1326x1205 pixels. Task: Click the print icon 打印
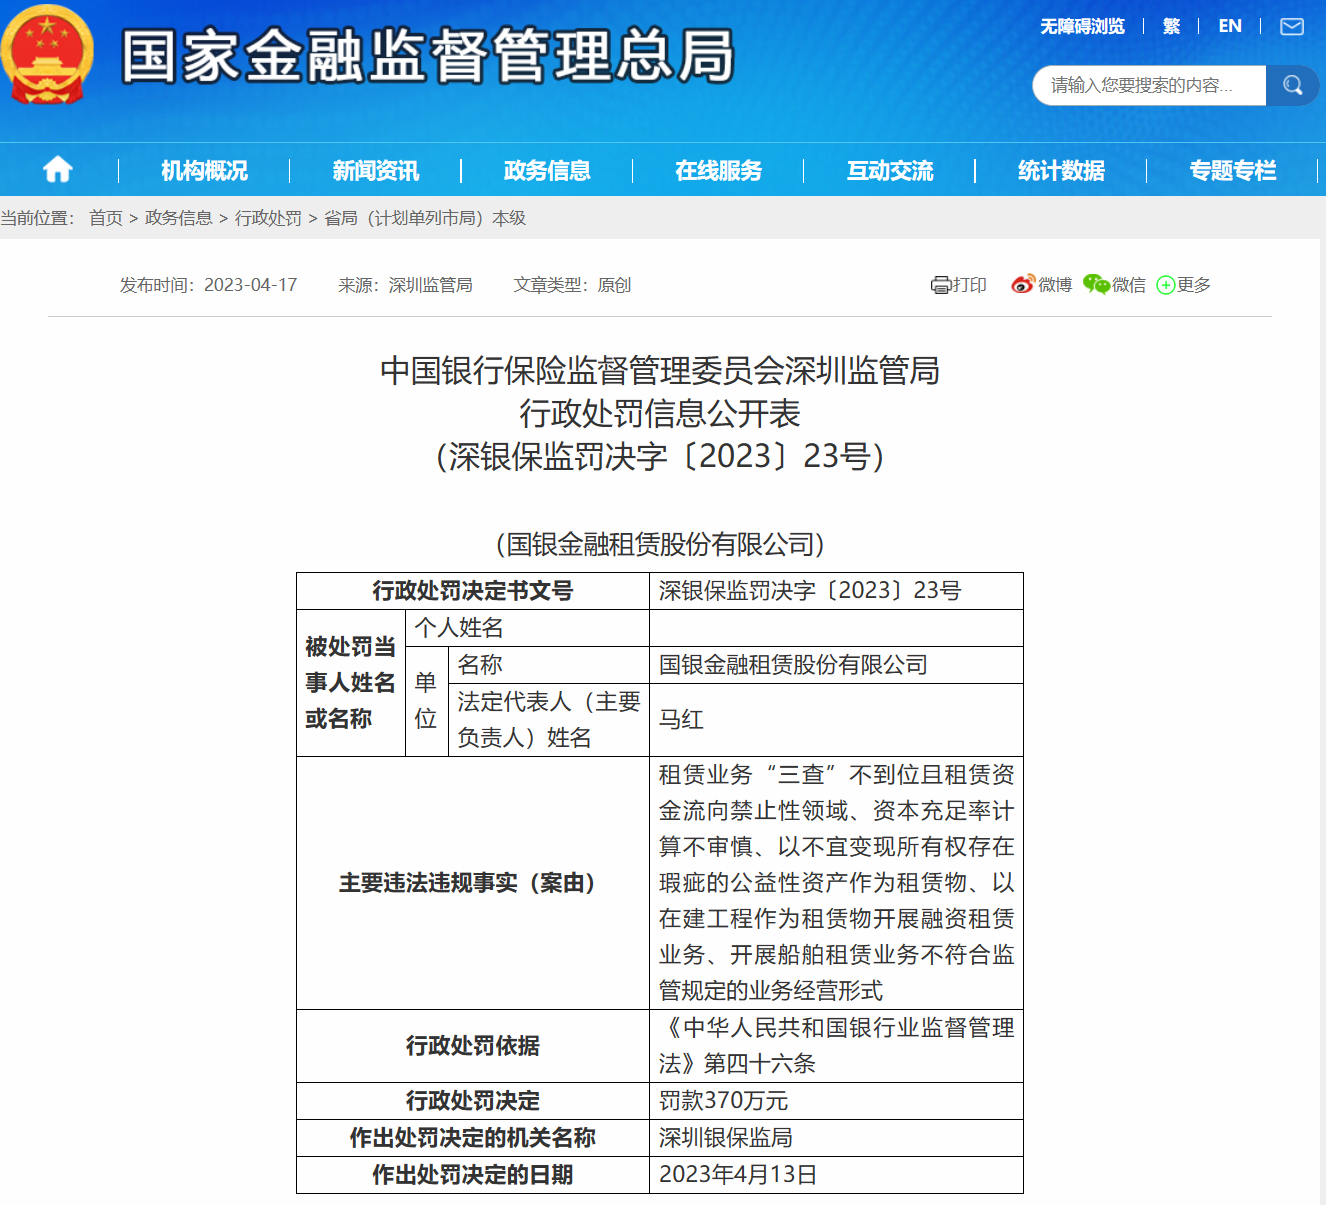click(958, 285)
